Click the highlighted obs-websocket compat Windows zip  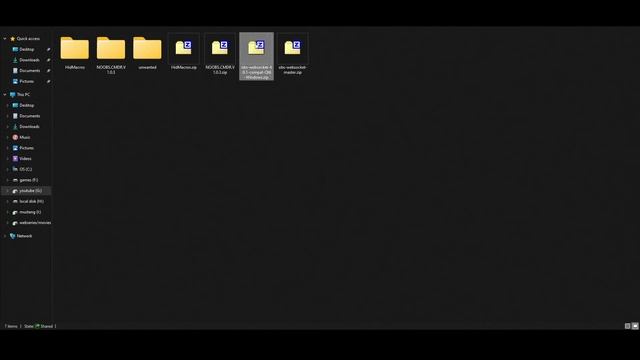pyautogui.click(x=256, y=56)
